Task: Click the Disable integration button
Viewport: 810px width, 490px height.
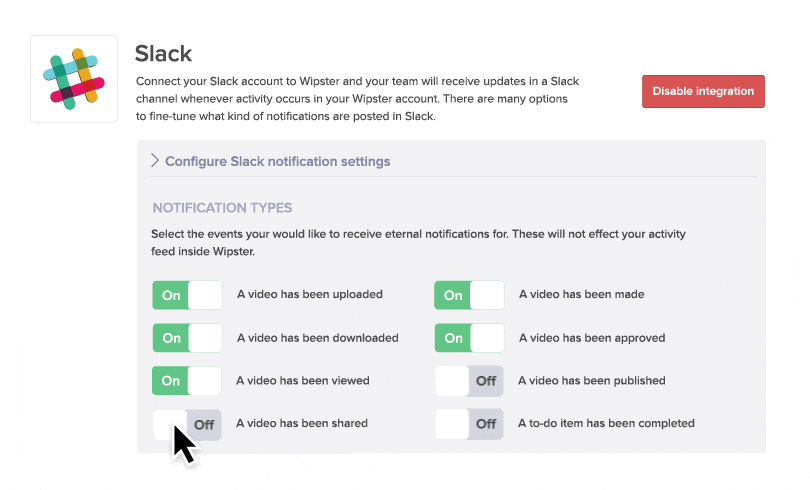Action: tap(703, 91)
